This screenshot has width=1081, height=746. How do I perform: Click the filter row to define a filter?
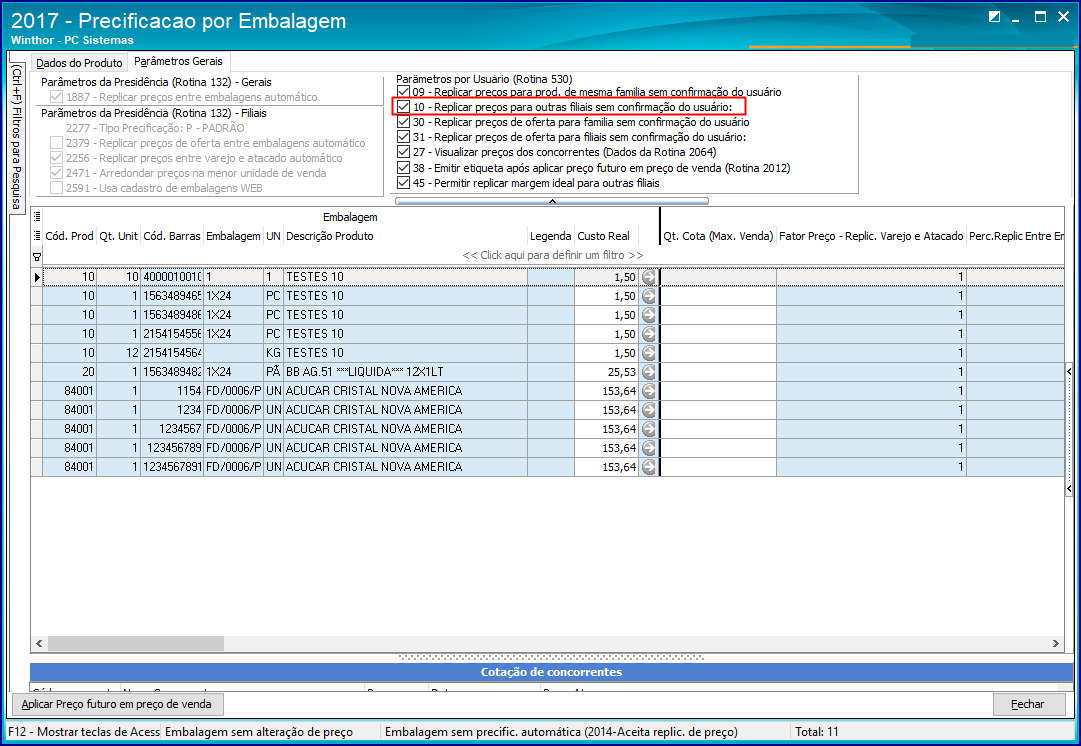(552, 255)
